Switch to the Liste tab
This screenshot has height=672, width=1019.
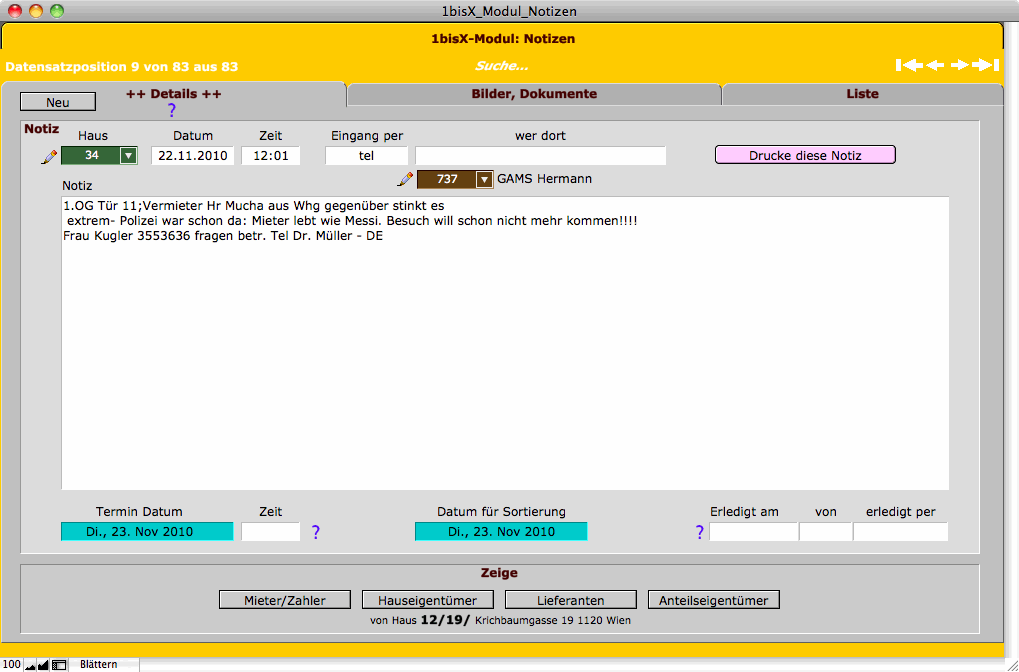861,94
